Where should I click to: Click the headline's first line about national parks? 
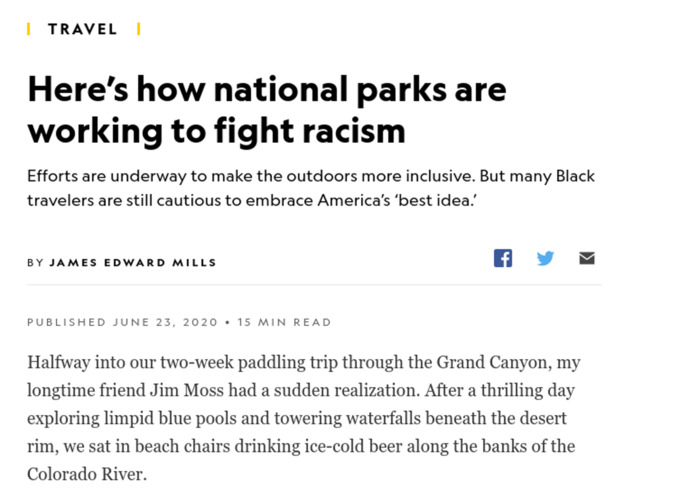(x=267, y=90)
